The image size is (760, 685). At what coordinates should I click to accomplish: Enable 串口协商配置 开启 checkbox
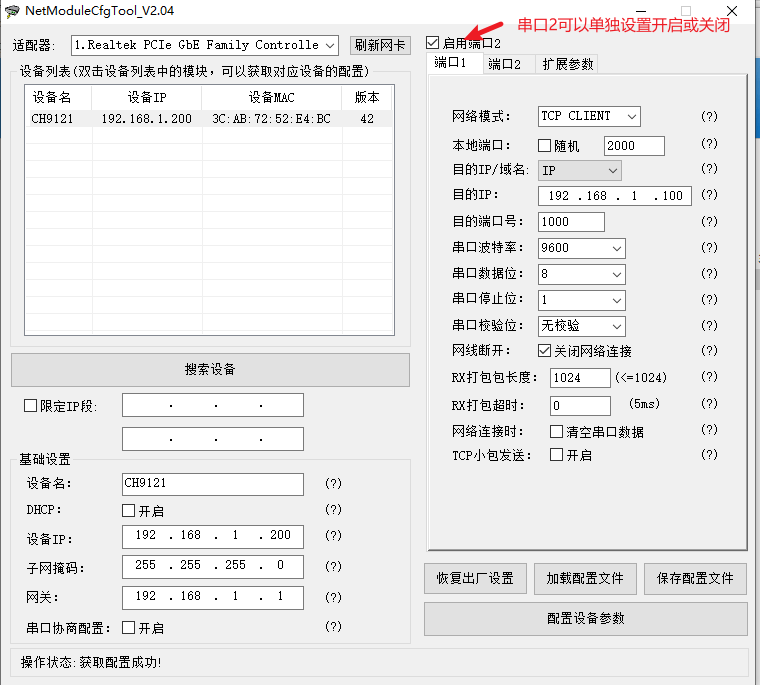coord(128,628)
